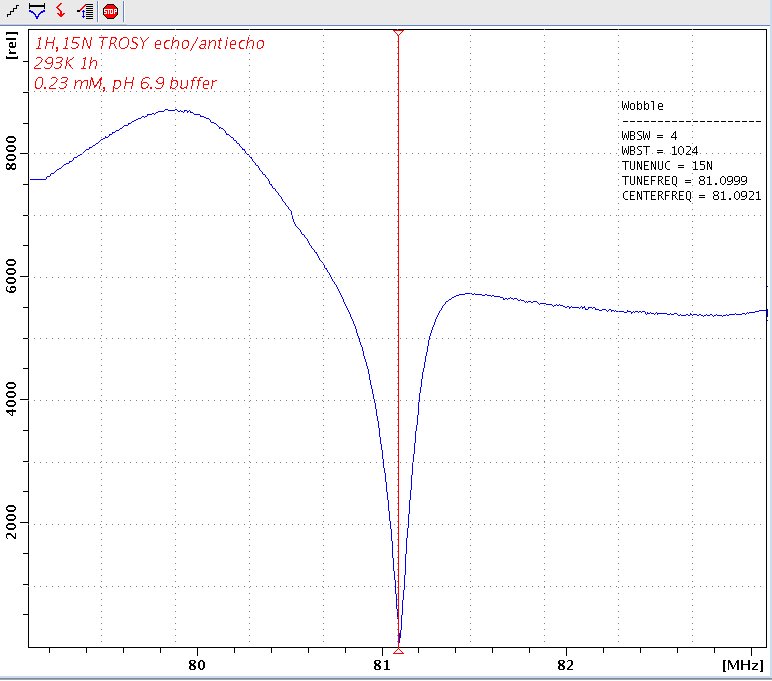Stop the wobble procedure
Viewport: 772px width, 681px height.
pos(110,11)
